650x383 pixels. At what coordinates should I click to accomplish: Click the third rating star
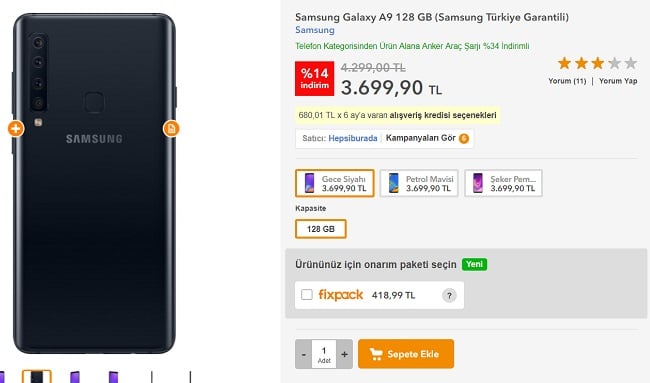(597, 63)
